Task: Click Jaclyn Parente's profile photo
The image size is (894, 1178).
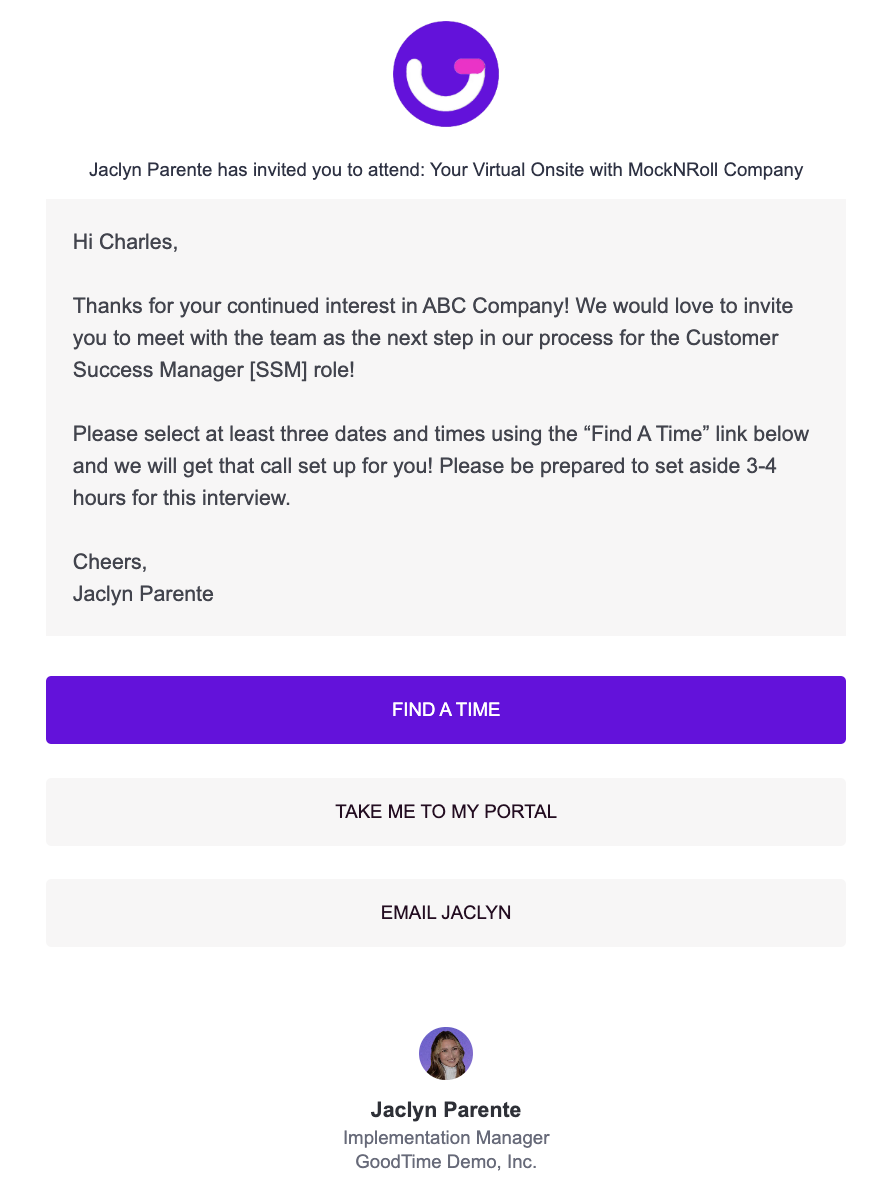Action: pos(446,1053)
